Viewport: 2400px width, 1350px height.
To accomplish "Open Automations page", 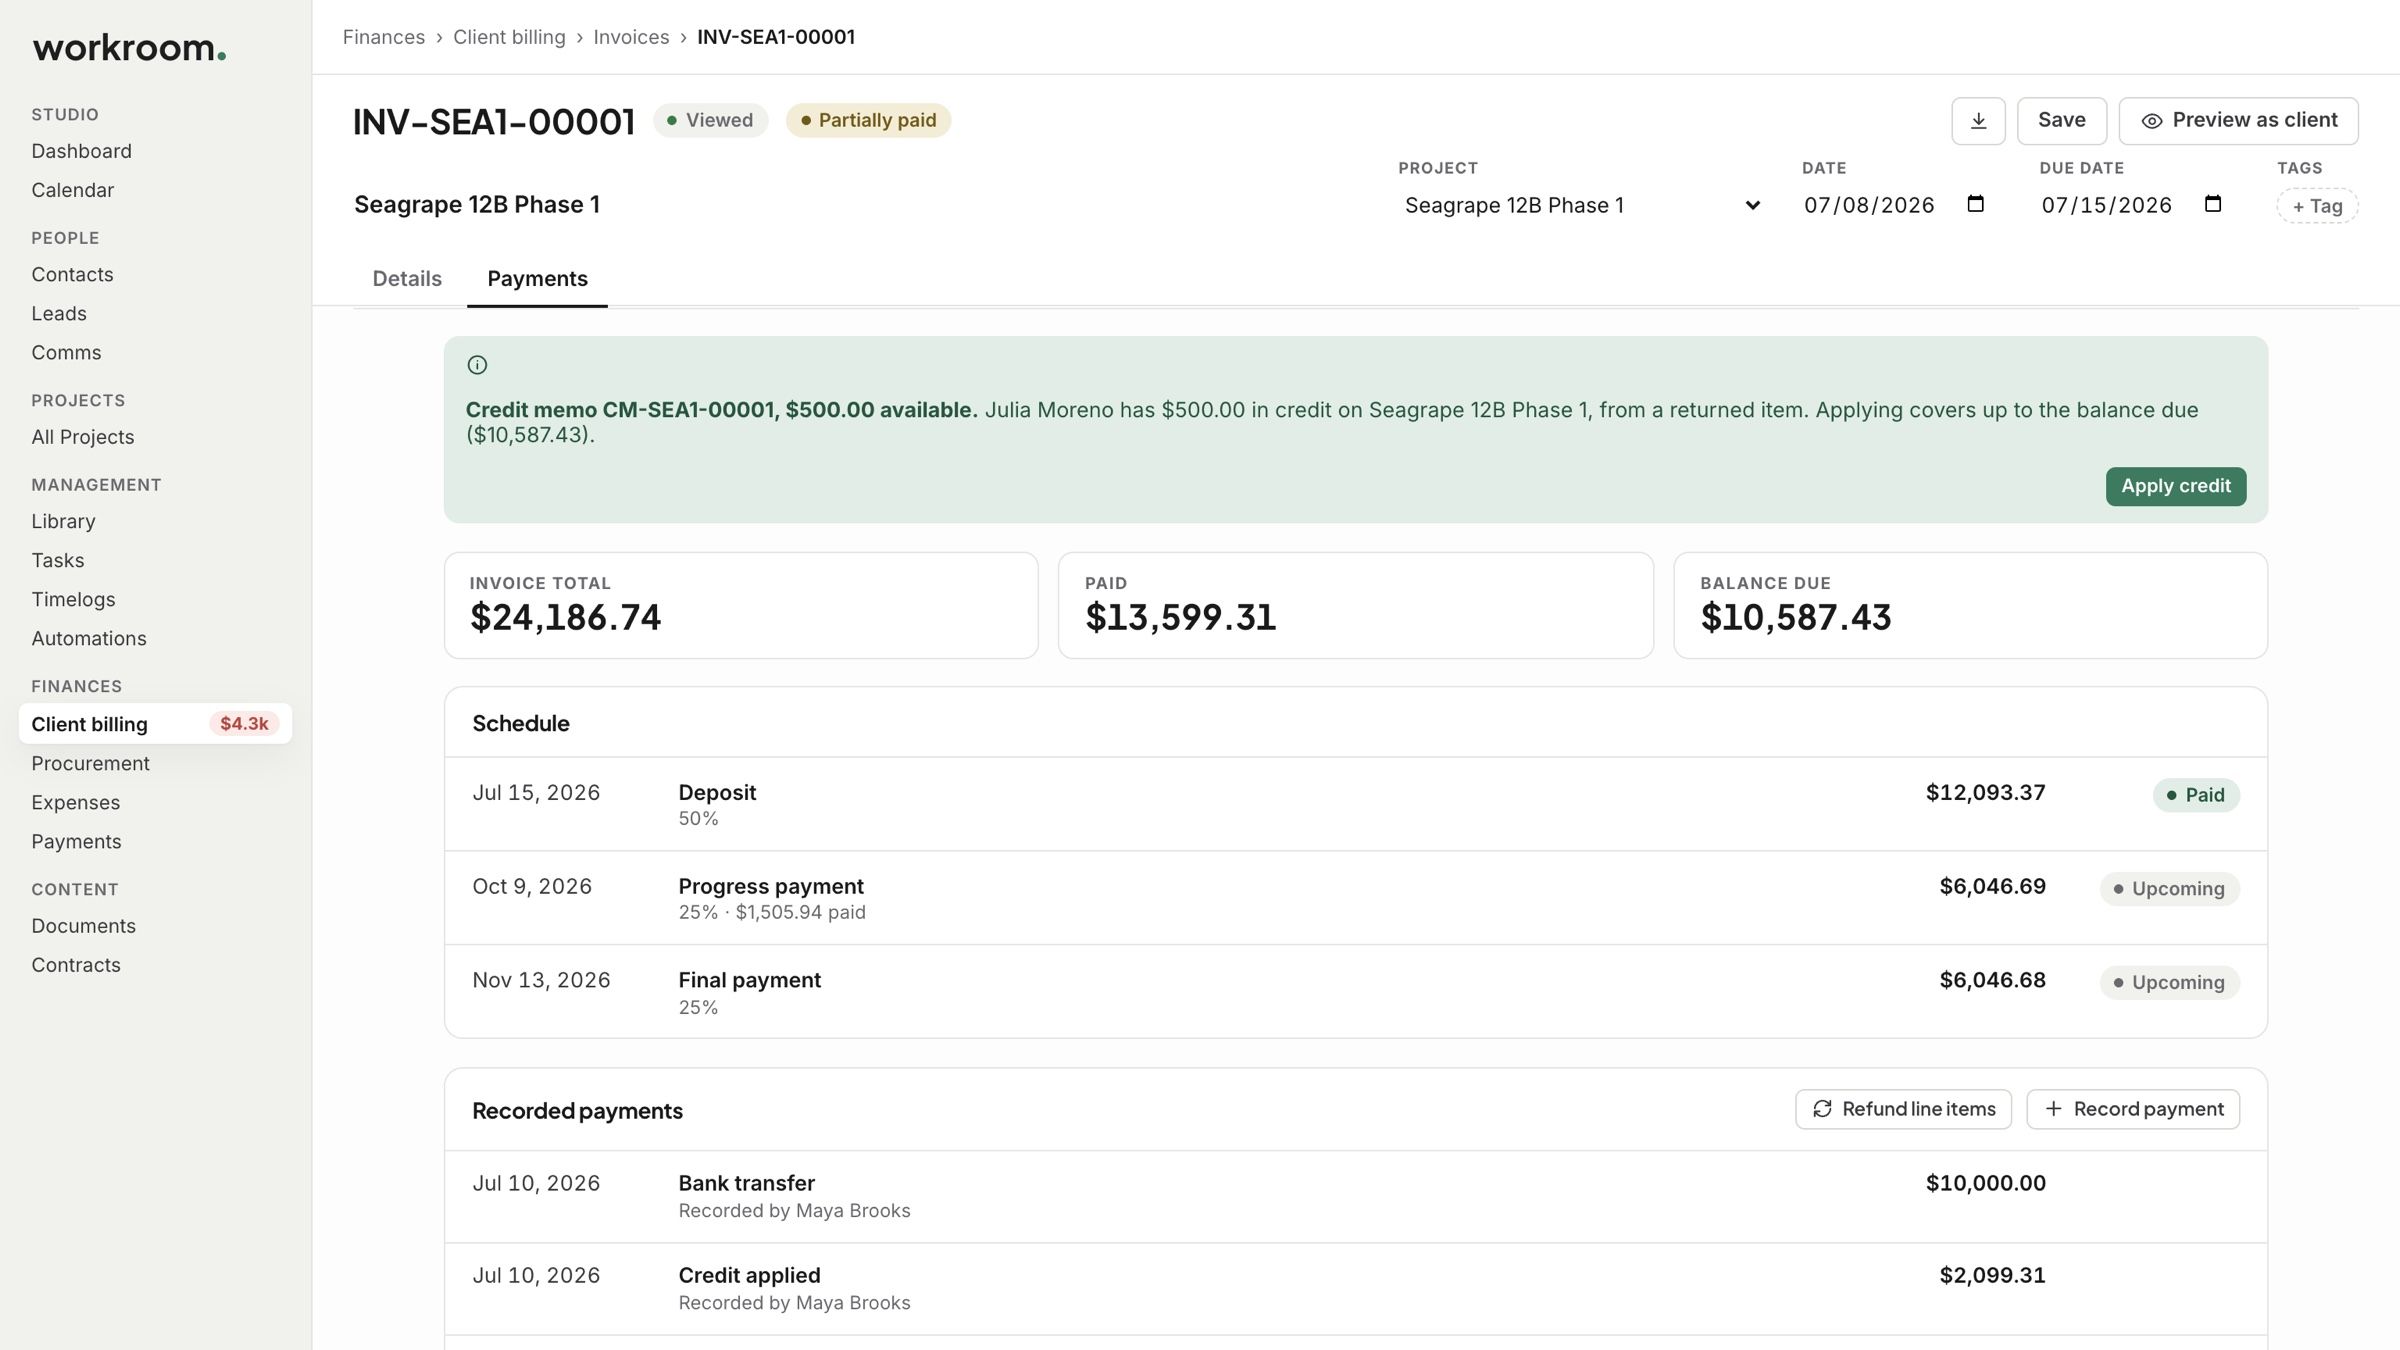I will coord(88,638).
